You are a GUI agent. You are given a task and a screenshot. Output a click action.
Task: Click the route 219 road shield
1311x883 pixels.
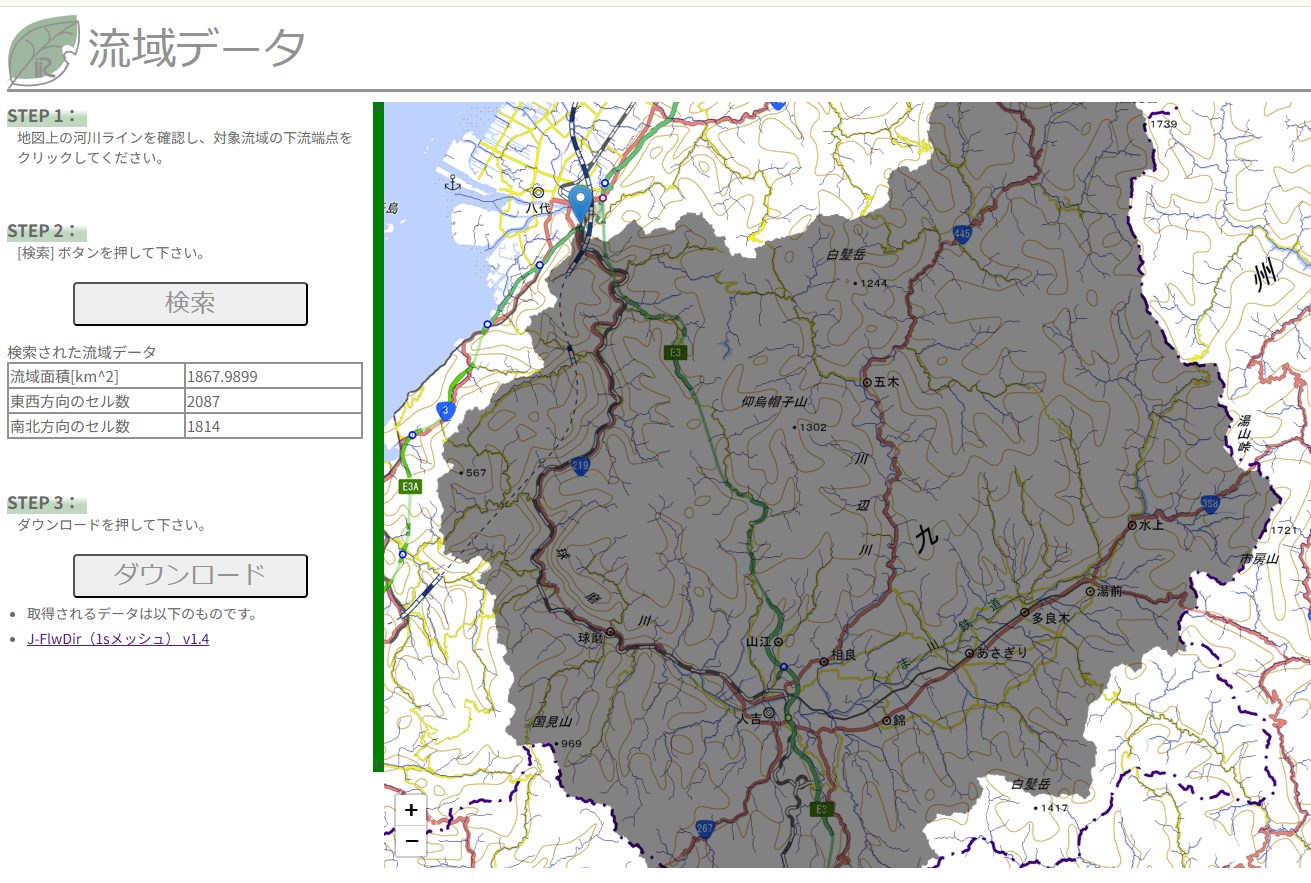580,465
